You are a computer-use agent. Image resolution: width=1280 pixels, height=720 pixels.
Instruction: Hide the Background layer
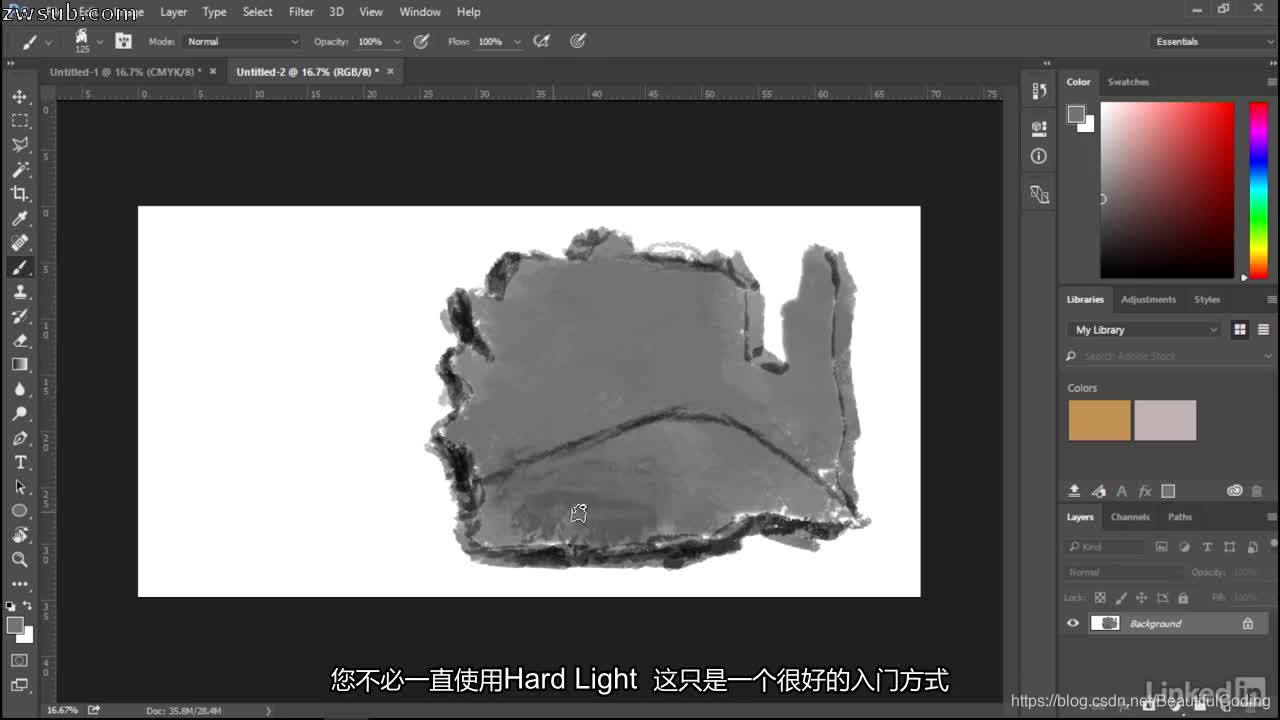pos(1072,623)
